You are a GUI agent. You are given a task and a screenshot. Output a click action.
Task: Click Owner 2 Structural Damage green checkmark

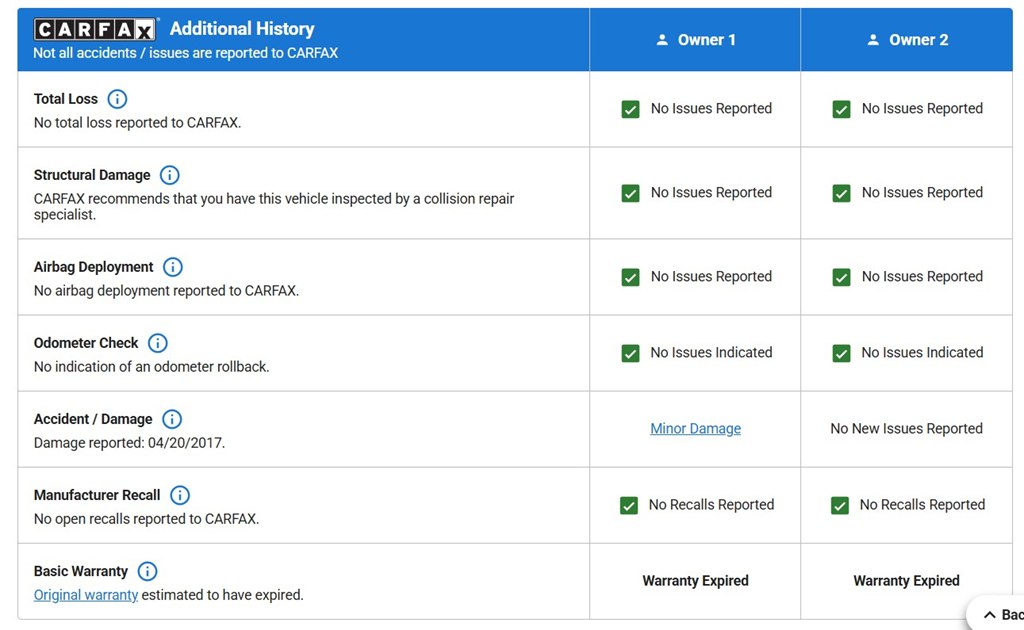pos(841,193)
